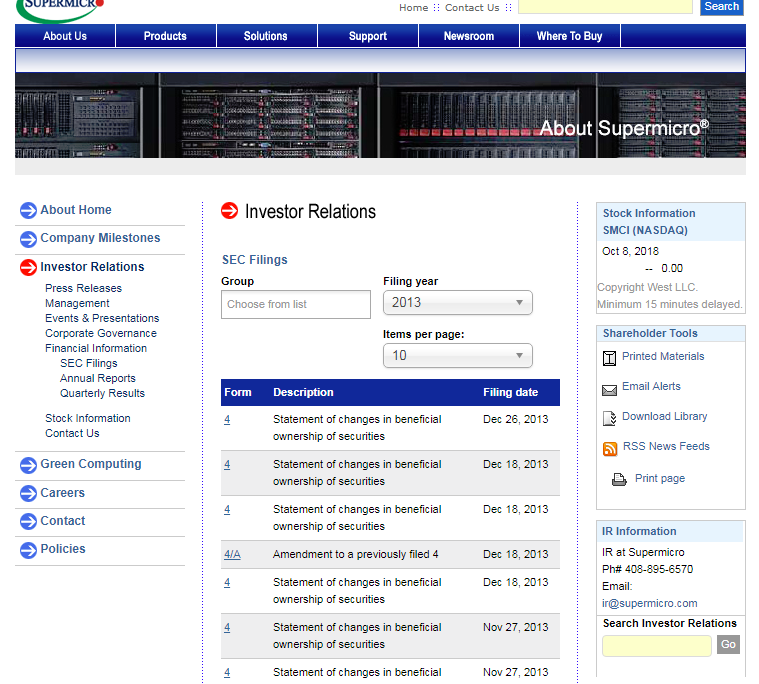Open Quarterly Results sidebar link
759x684 pixels.
coord(102,393)
